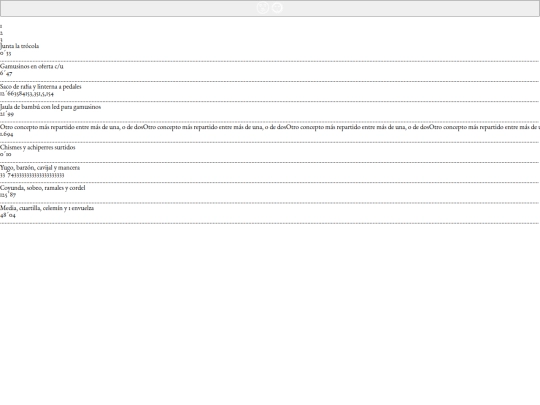Select the price "0´10"

coord(6,154)
